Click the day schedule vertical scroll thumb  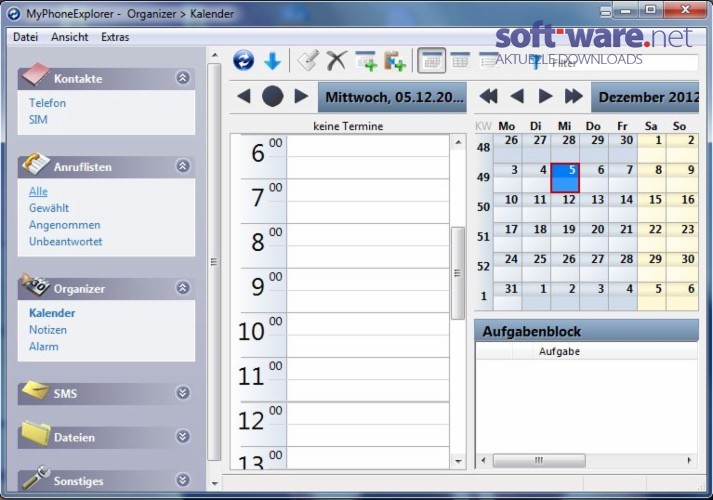pyautogui.click(x=458, y=273)
